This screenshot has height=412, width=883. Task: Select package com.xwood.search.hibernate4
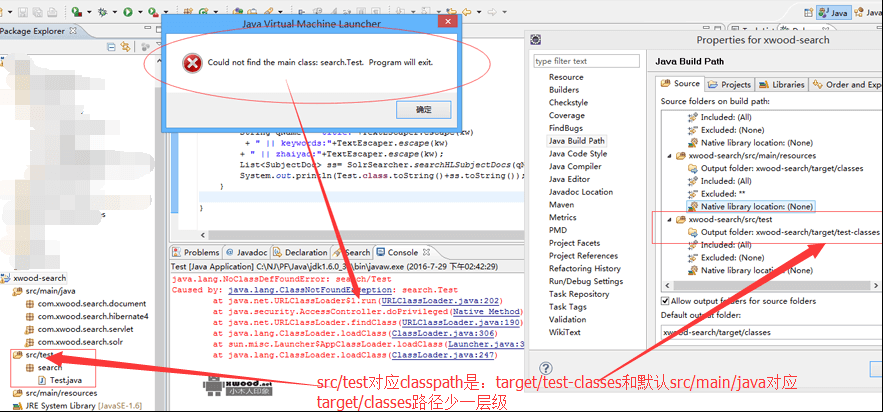tap(87, 316)
